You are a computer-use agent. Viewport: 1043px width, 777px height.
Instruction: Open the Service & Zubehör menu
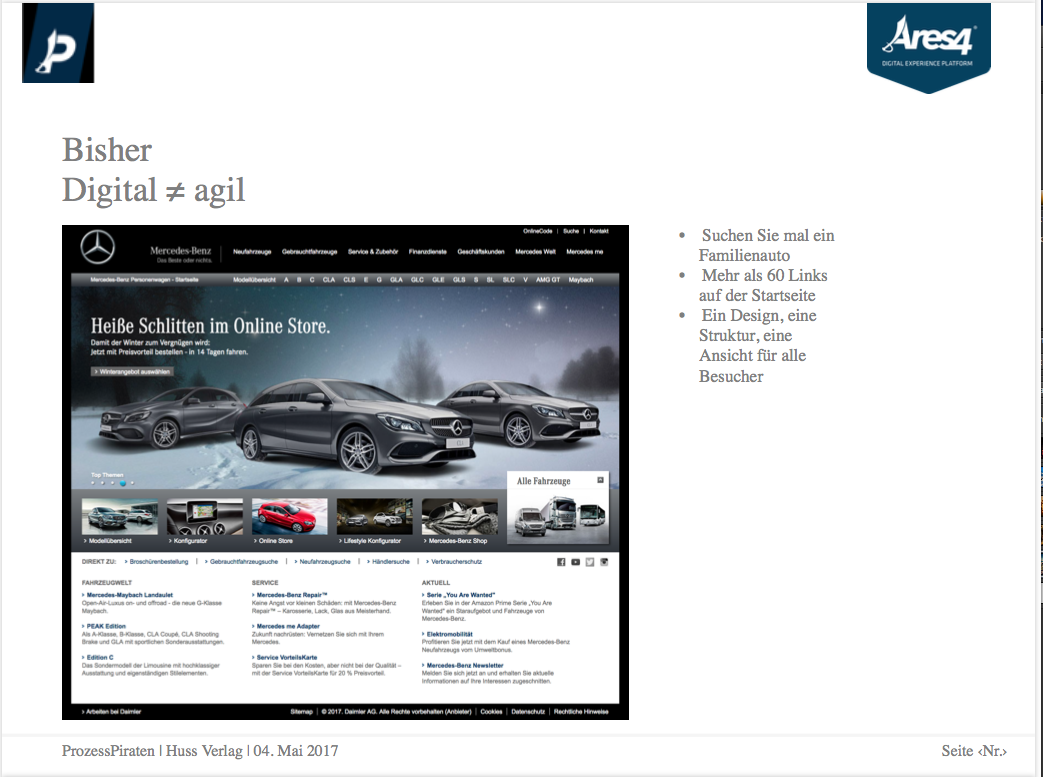pos(373,251)
